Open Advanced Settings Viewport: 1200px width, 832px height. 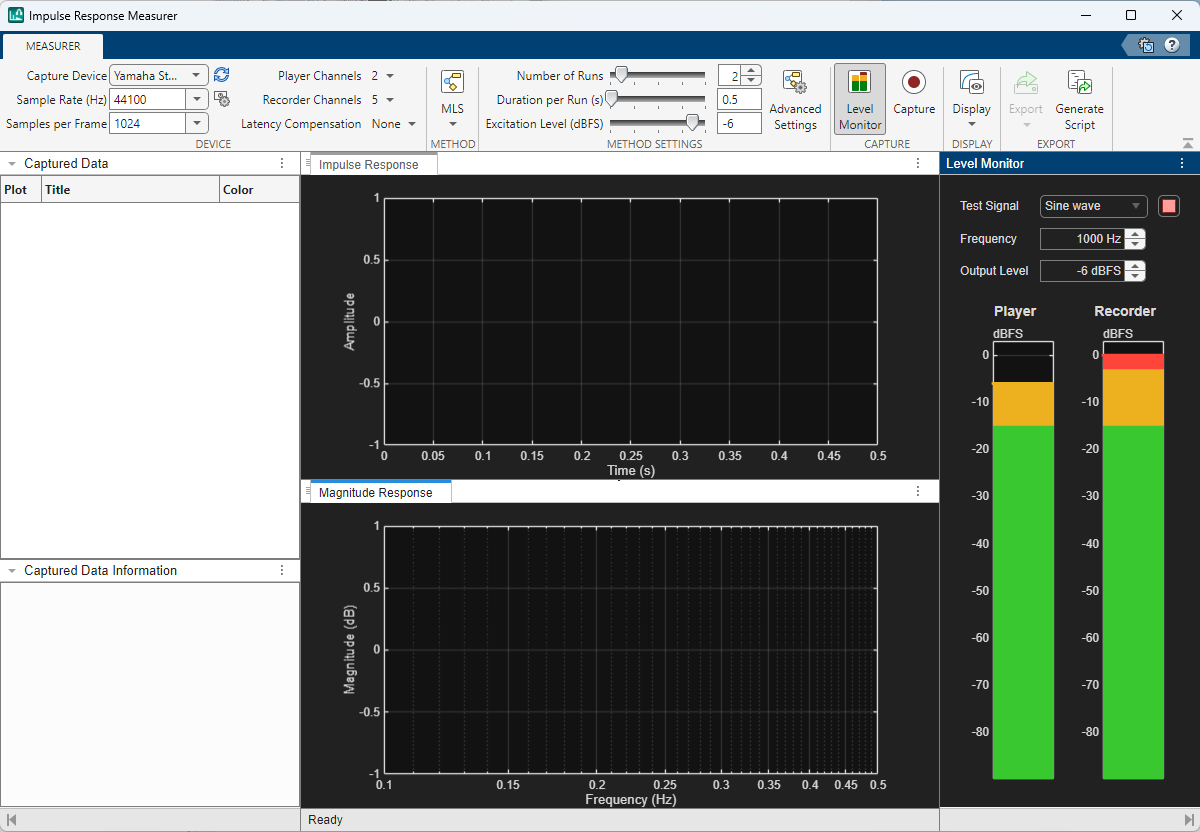(x=795, y=99)
